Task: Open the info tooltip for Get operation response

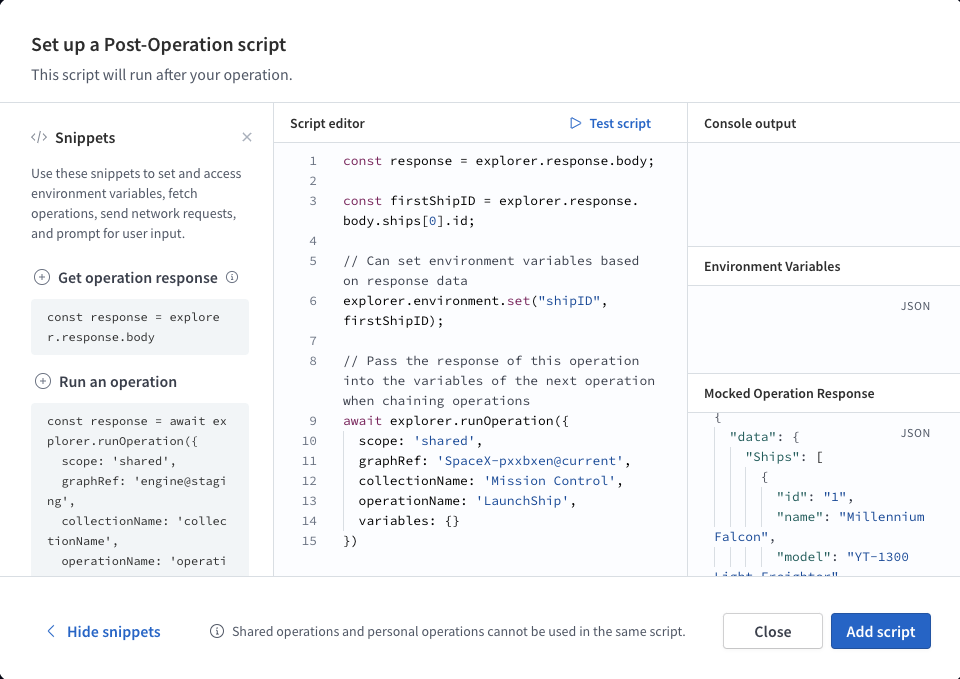Action: pos(233,277)
